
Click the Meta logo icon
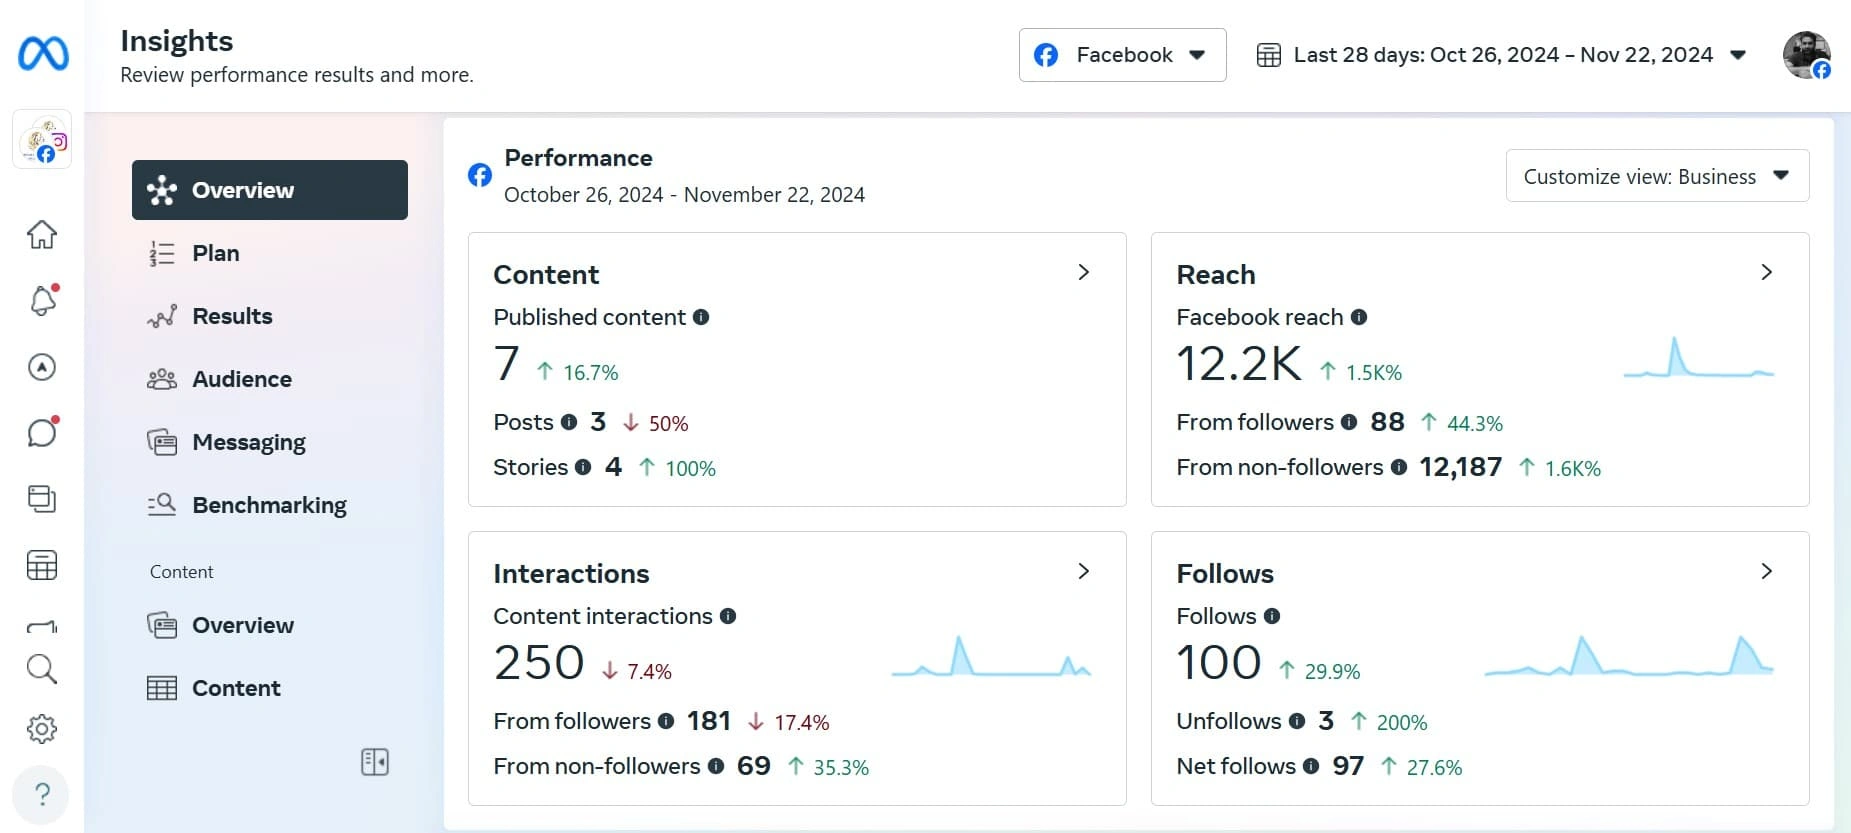point(43,53)
